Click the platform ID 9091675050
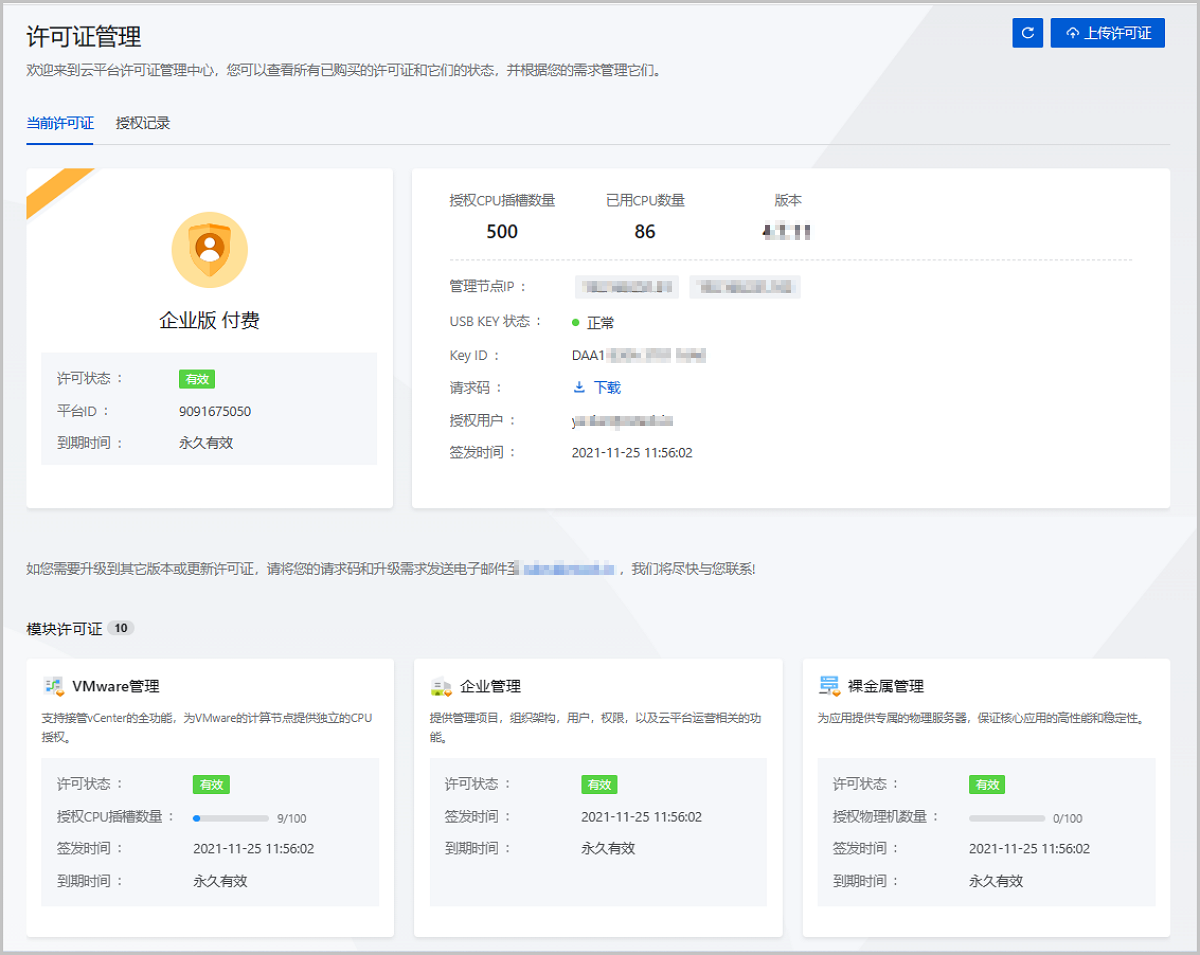Image resolution: width=1200 pixels, height=955 pixels. click(x=215, y=411)
